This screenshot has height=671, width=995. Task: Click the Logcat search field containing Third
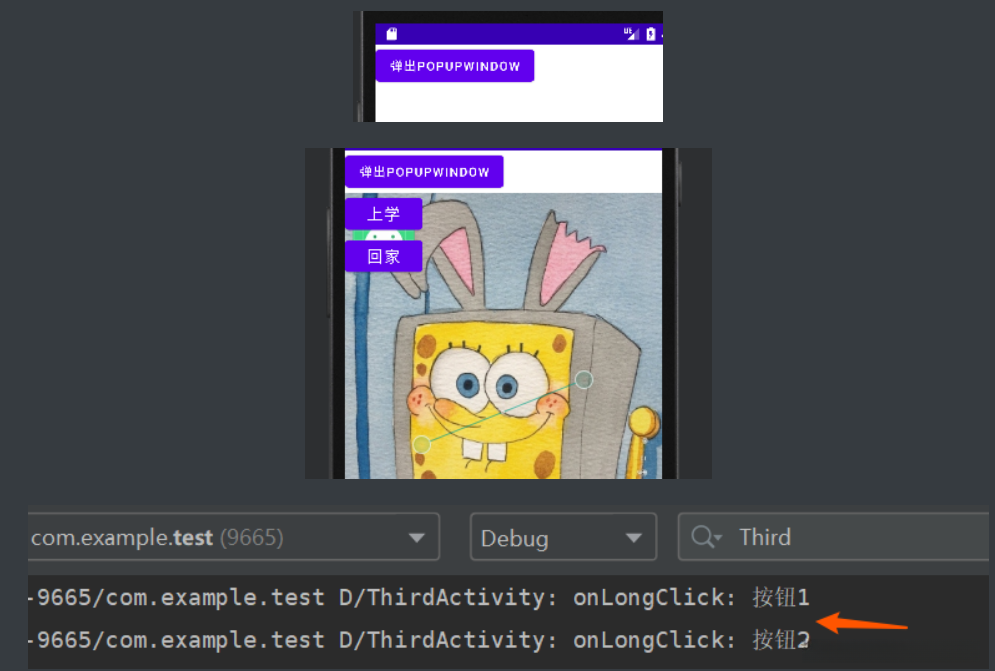[x=833, y=537]
